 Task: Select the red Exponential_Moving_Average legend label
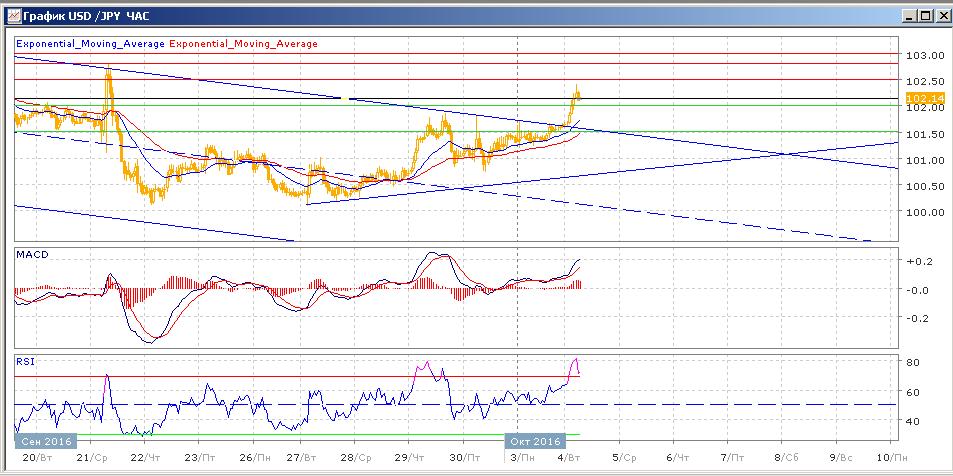pos(245,44)
